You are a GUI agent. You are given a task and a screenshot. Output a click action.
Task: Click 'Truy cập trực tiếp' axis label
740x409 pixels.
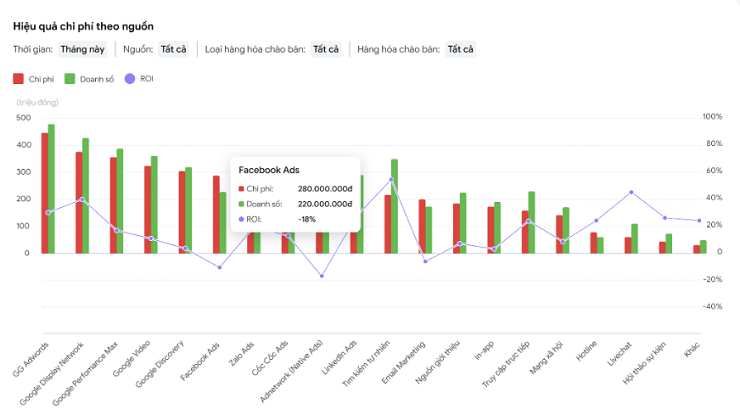(506, 364)
